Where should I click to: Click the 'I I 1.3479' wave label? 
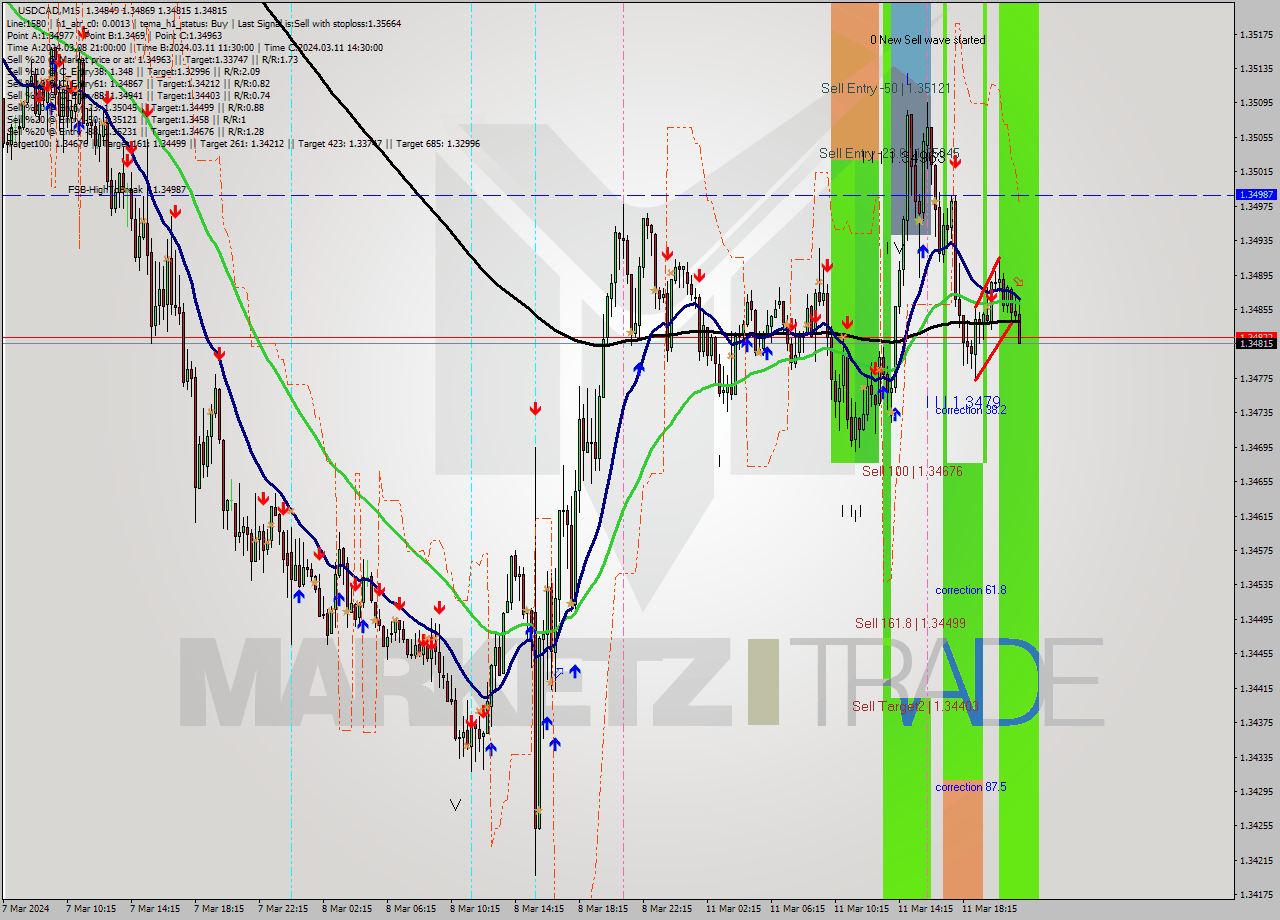pyautogui.click(x=966, y=401)
